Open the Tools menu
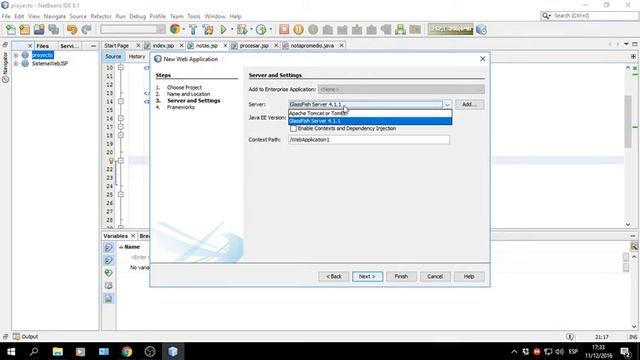 click(x=194, y=16)
